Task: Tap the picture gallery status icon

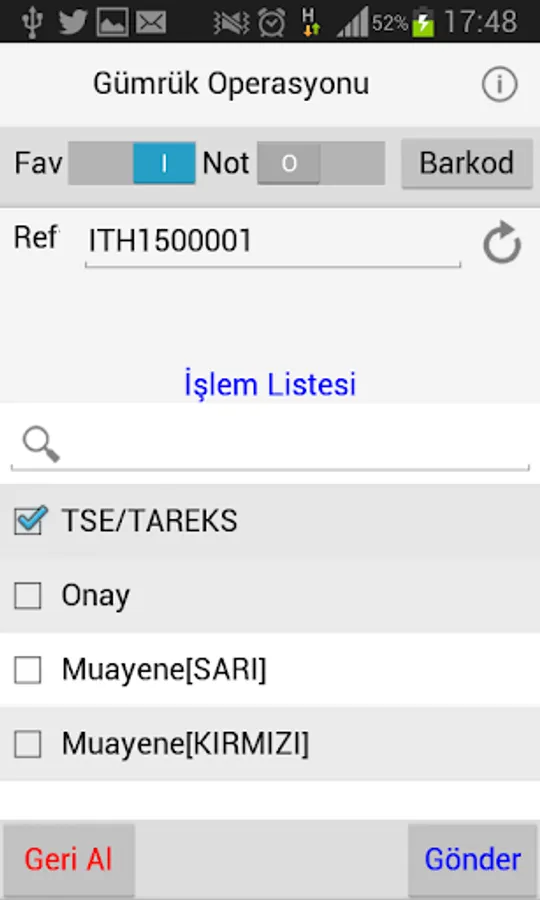Action: [112, 22]
